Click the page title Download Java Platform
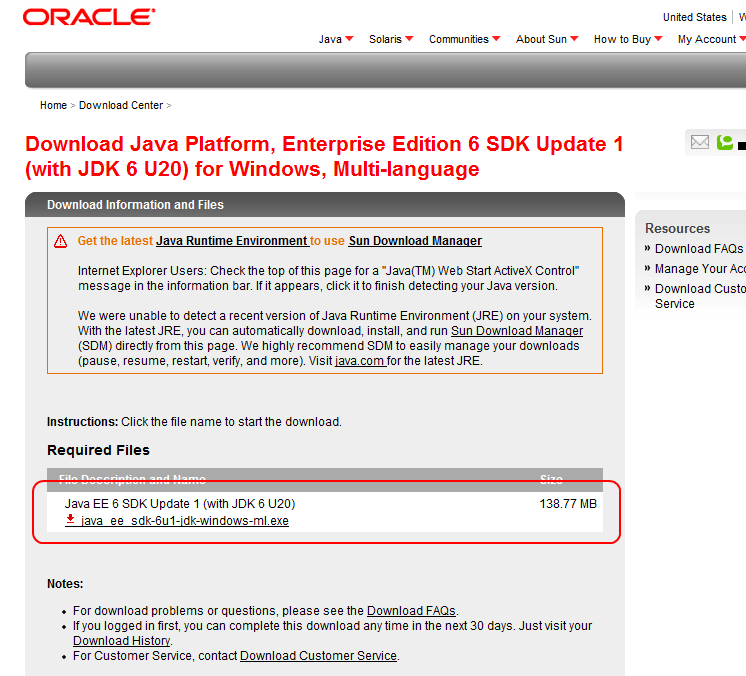Screen dimensions: 746x676 tap(324, 157)
